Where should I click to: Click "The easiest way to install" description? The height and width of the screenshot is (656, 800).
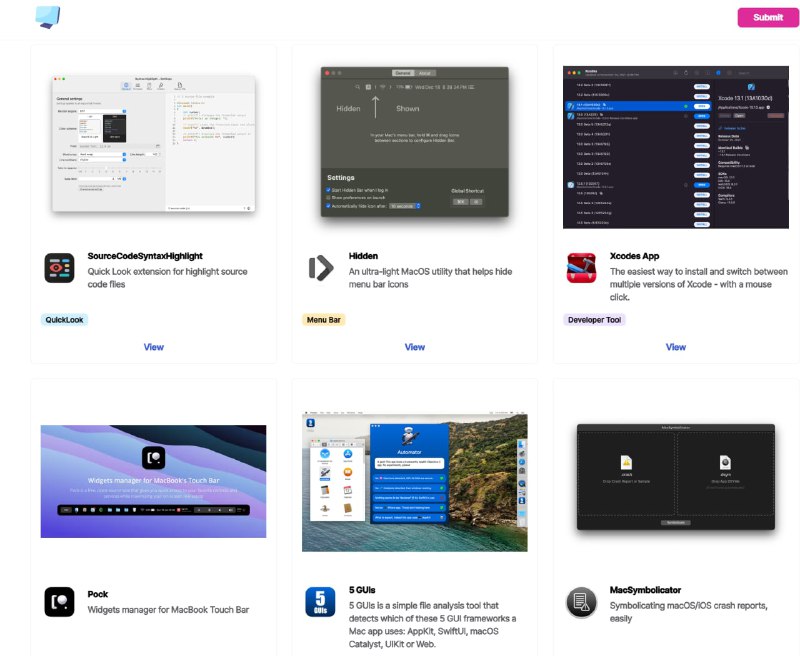tap(698, 284)
